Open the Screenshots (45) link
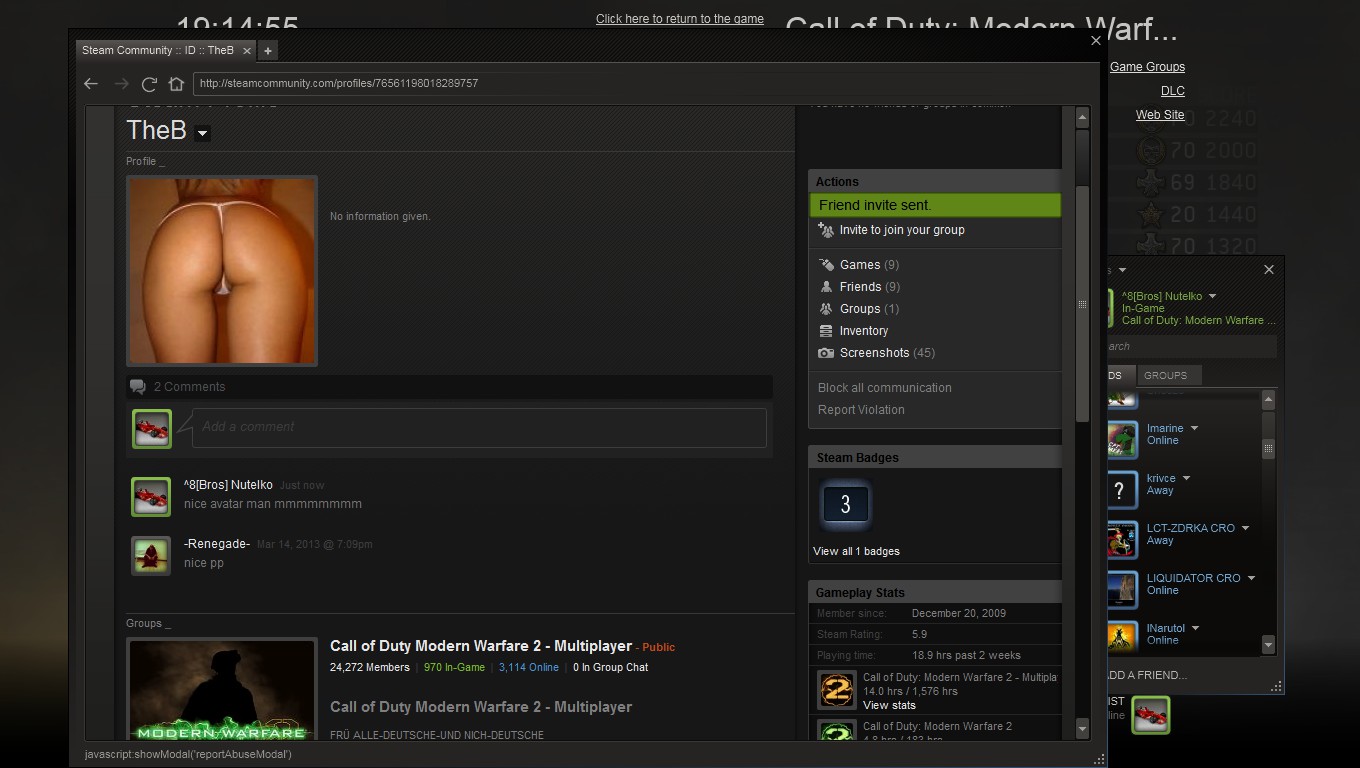This screenshot has width=1360, height=768. (887, 353)
